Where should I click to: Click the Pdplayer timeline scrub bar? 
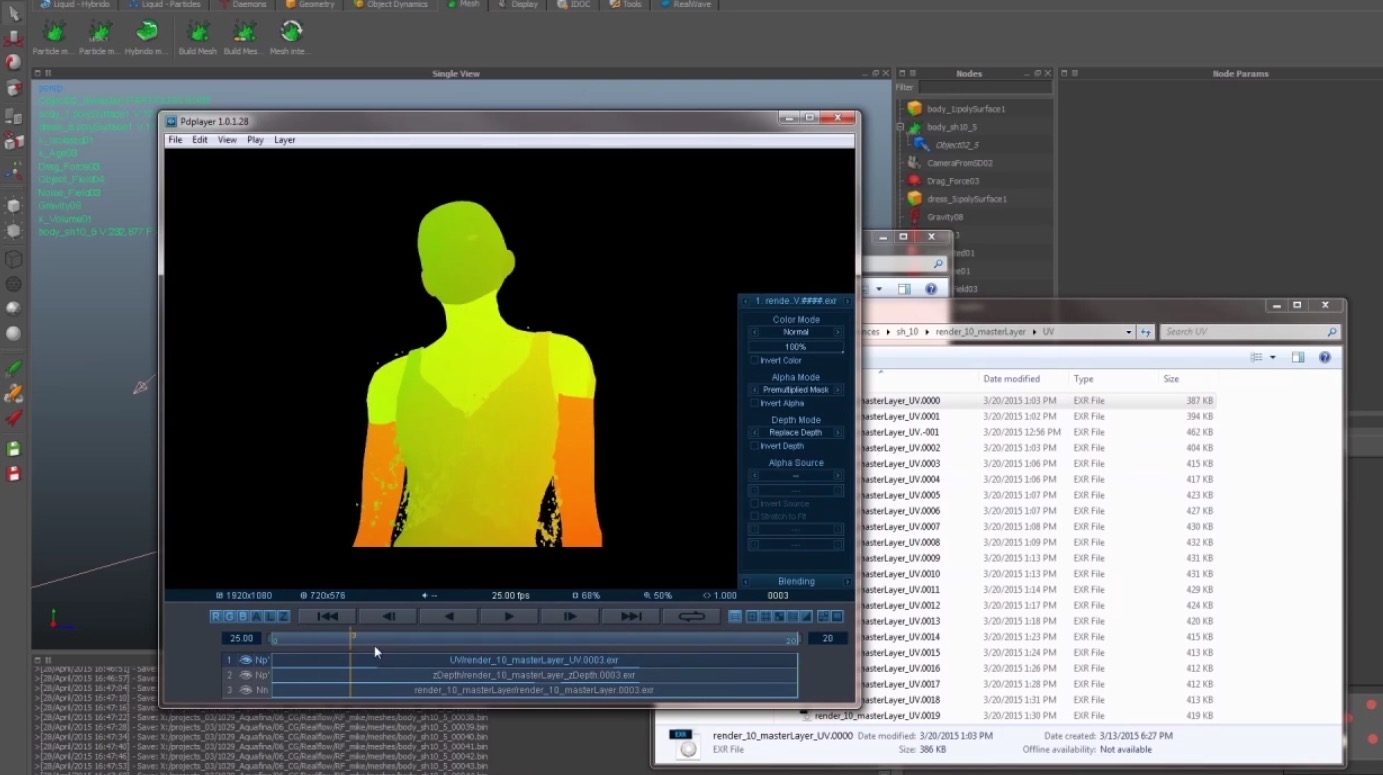coord(534,639)
